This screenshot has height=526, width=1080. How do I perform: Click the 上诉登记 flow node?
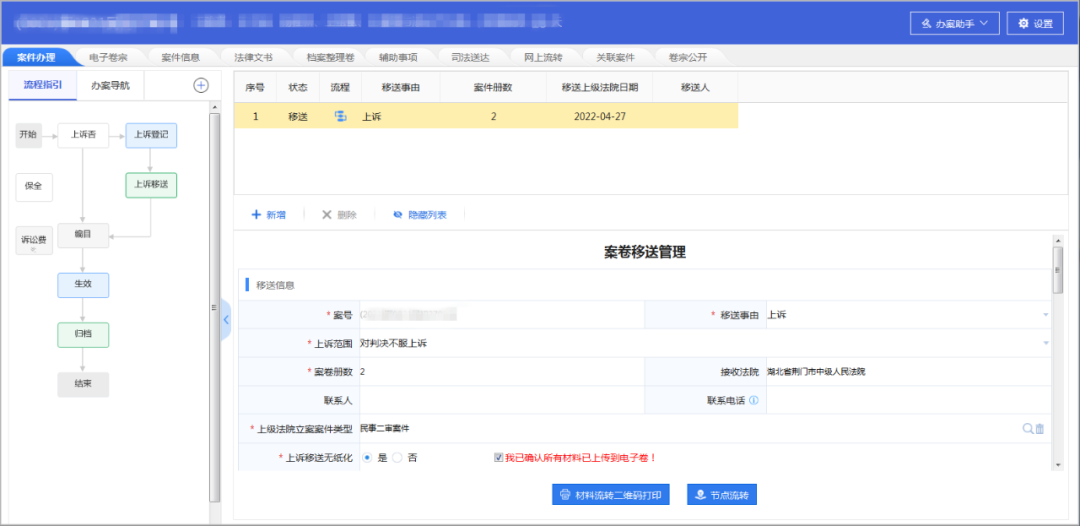pyautogui.click(x=151, y=136)
